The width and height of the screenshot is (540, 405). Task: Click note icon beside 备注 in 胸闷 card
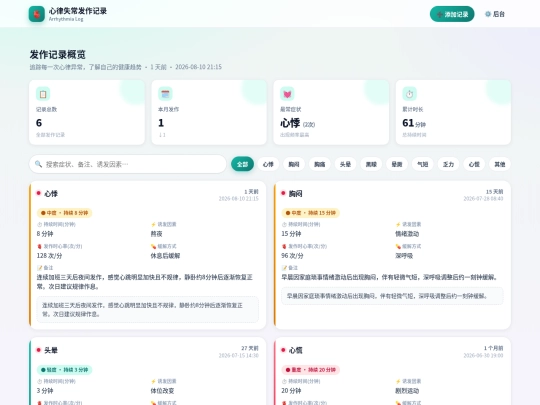coord(284,268)
